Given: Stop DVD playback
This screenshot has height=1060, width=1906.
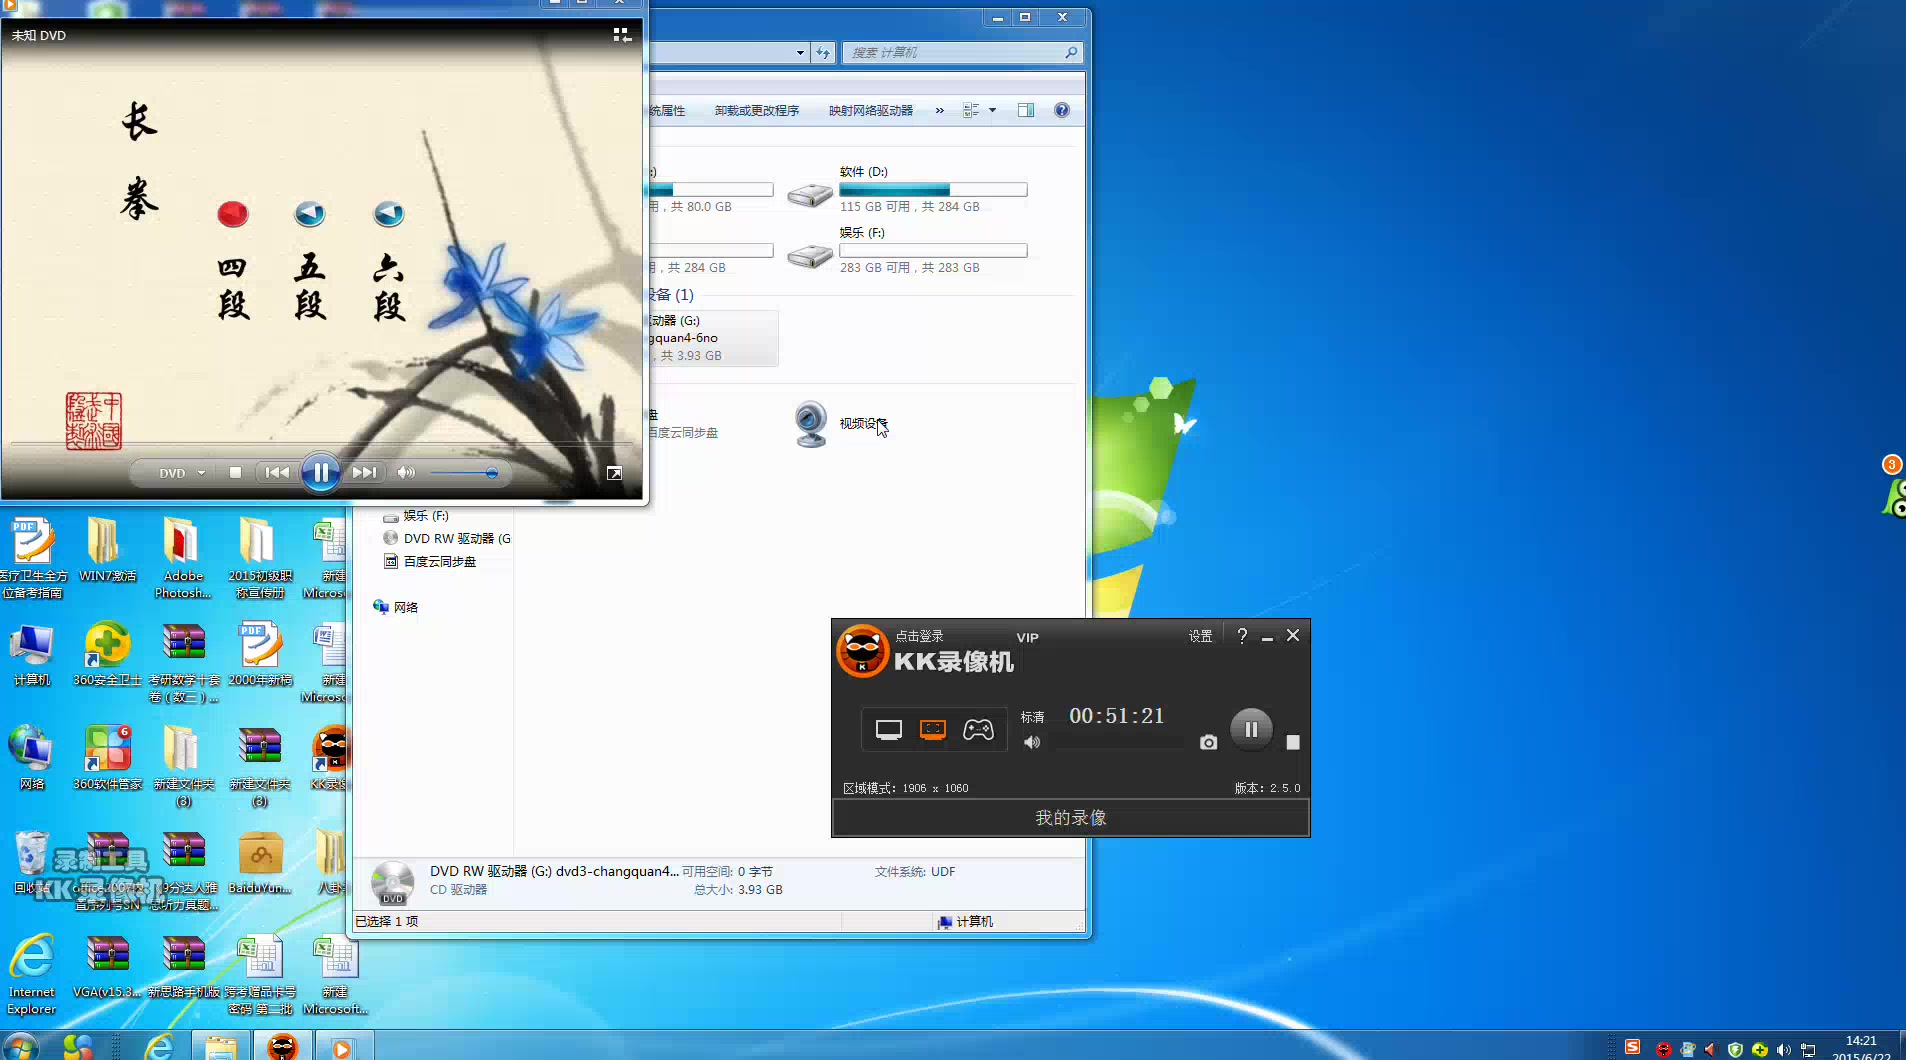Looking at the screenshot, I should coord(235,473).
